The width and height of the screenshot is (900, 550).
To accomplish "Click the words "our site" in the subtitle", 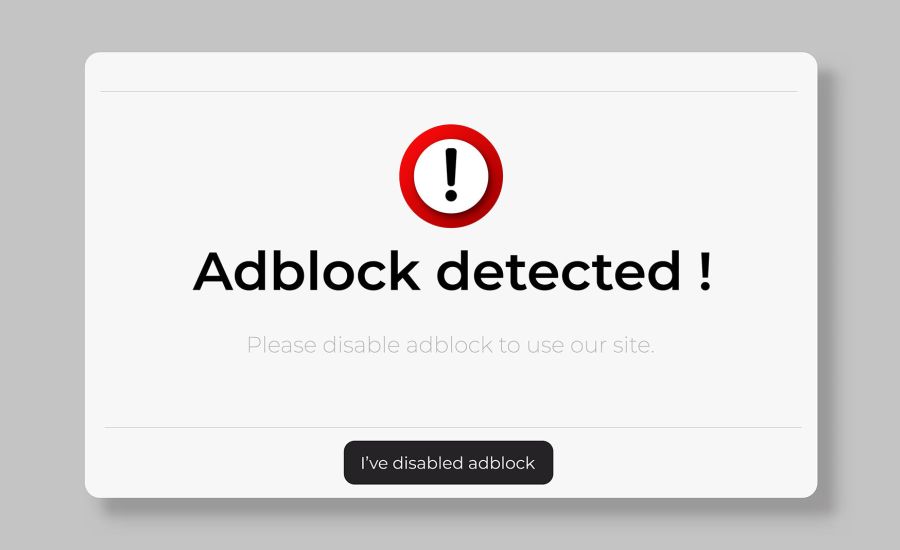I will 612,345.
